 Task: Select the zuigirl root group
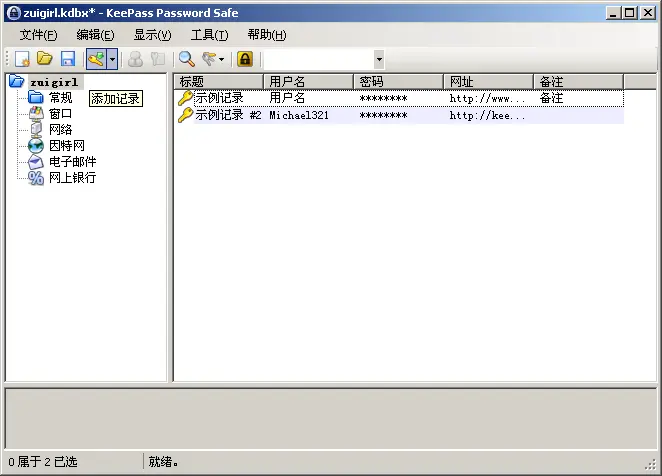pyautogui.click(x=54, y=82)
